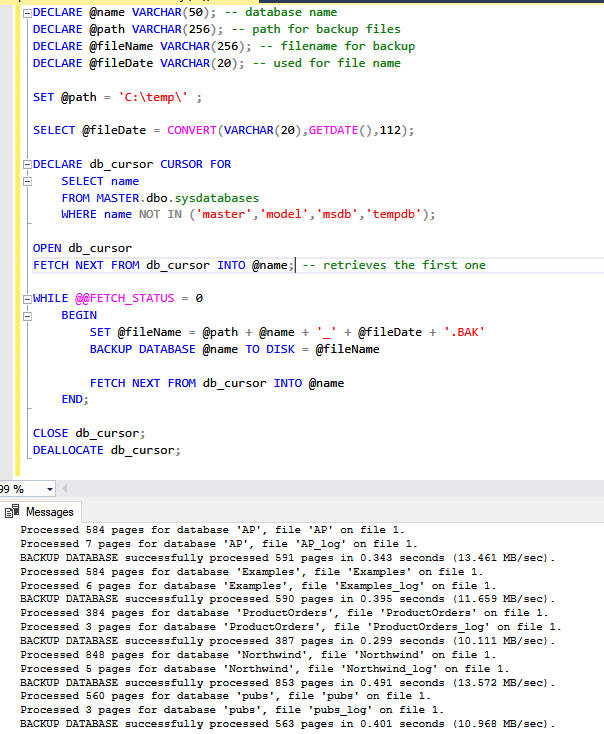Place cursor on OPEN db_cursor line
This screenshot has width=604, height=734.
tap(82, 248)
